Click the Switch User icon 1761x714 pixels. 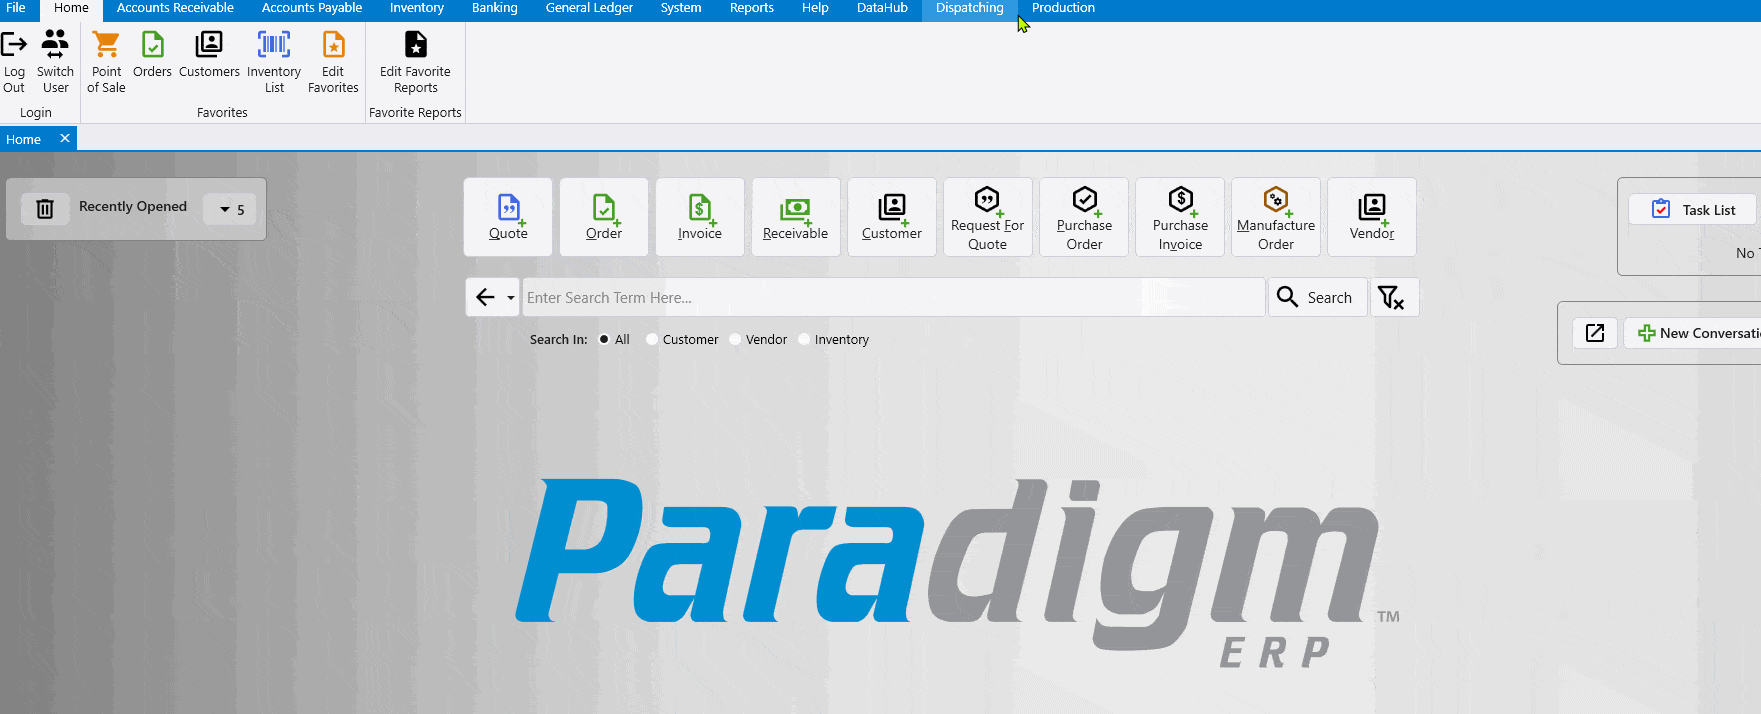pos(55,45)
